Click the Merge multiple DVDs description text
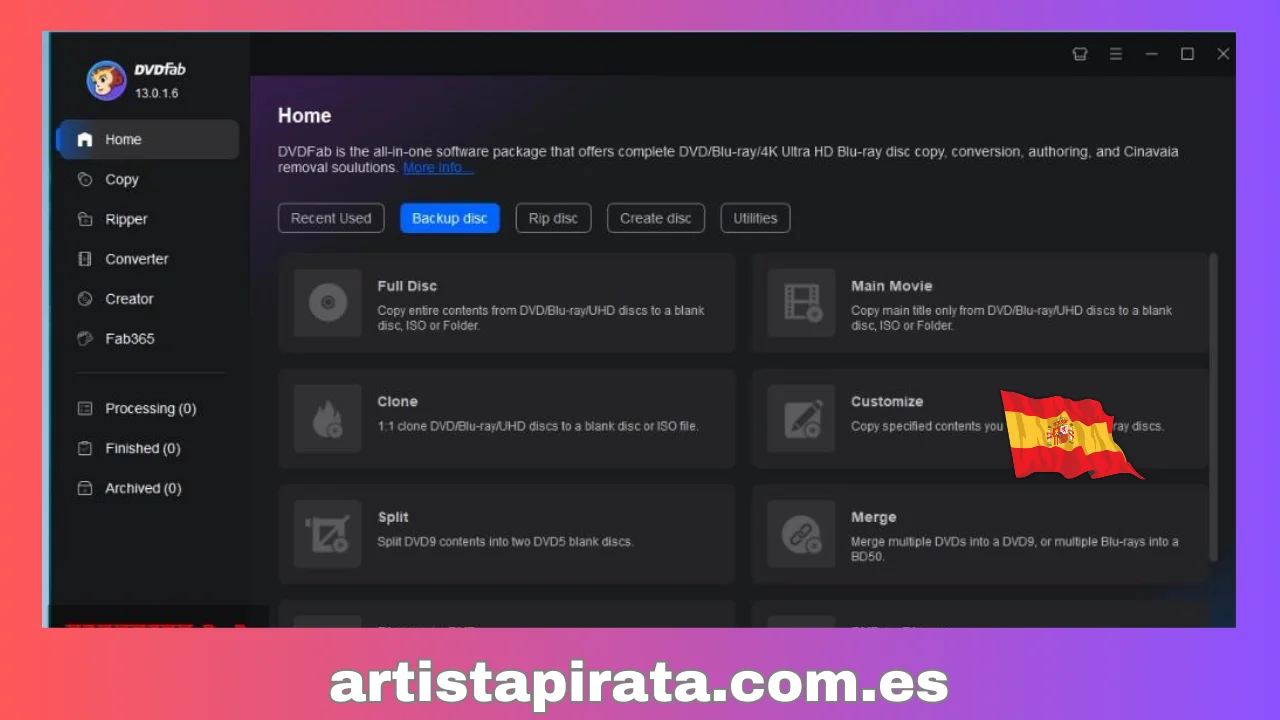1280x720 pixels. pyautogui.click(x=1014, y=549)
